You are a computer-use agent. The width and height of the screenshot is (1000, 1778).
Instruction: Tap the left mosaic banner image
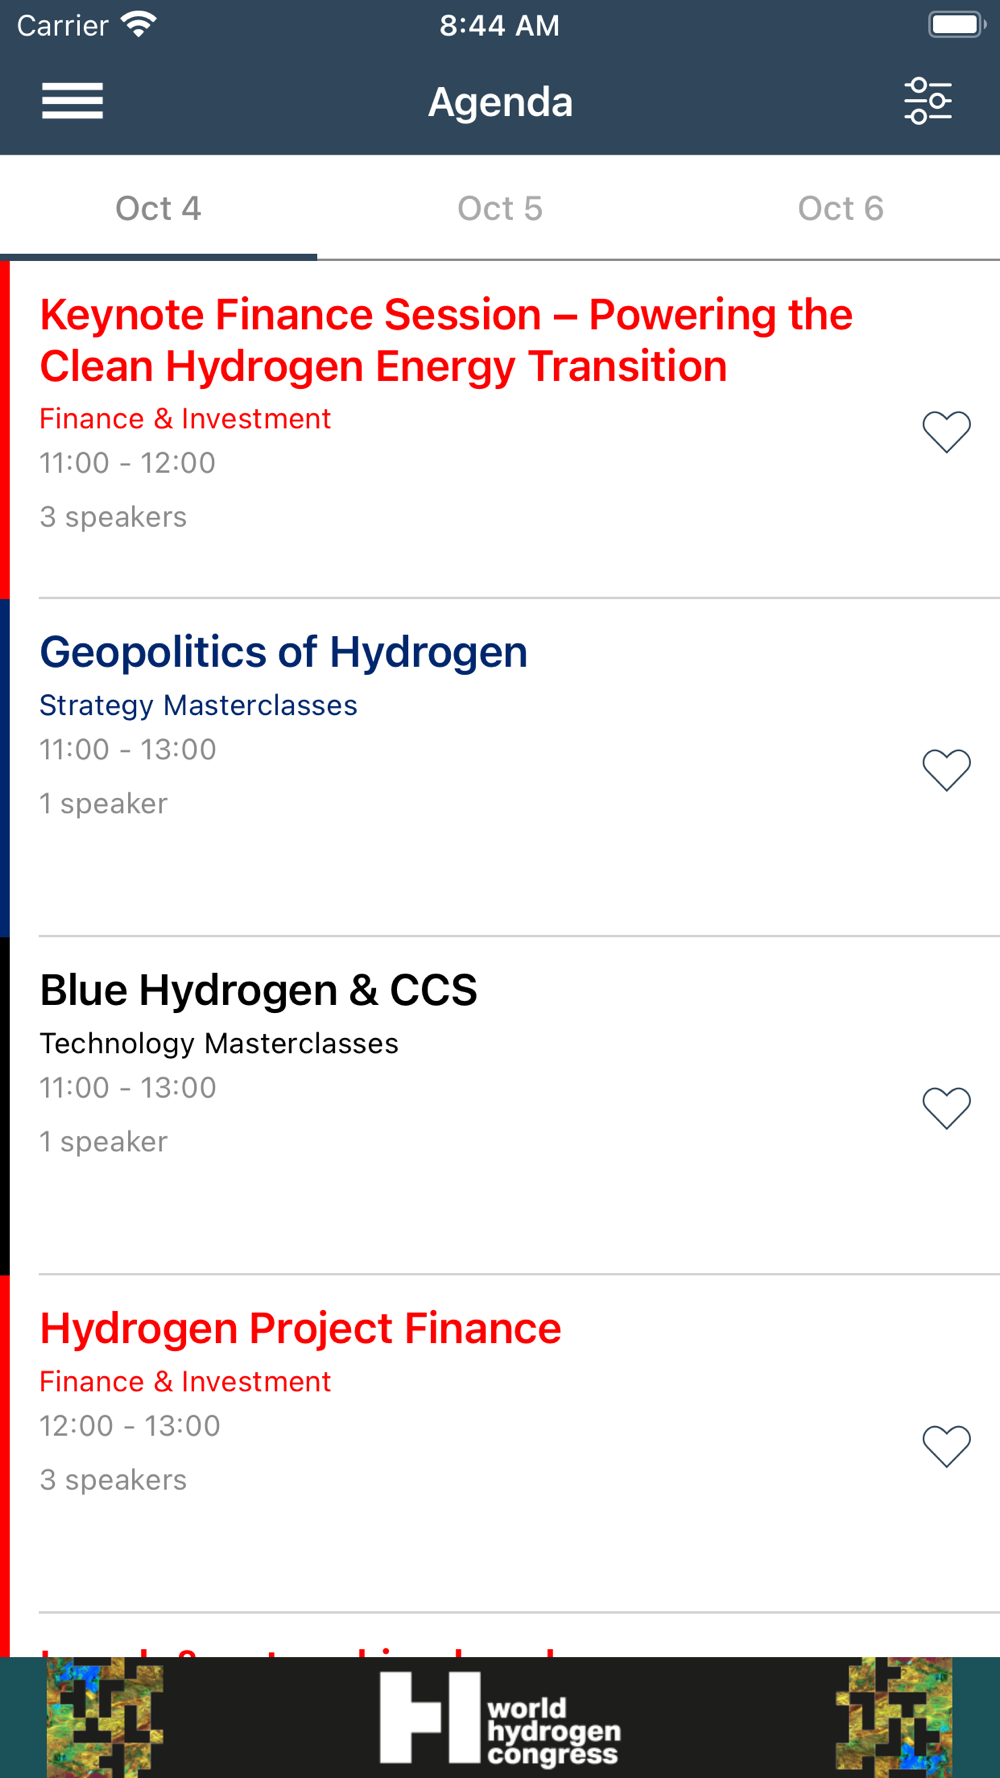pos(105,1718)
